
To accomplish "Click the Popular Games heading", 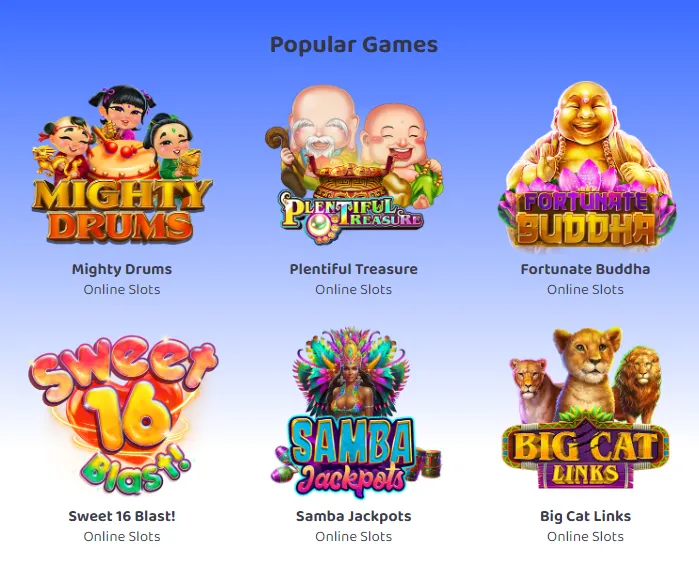I will coord(354,45).
